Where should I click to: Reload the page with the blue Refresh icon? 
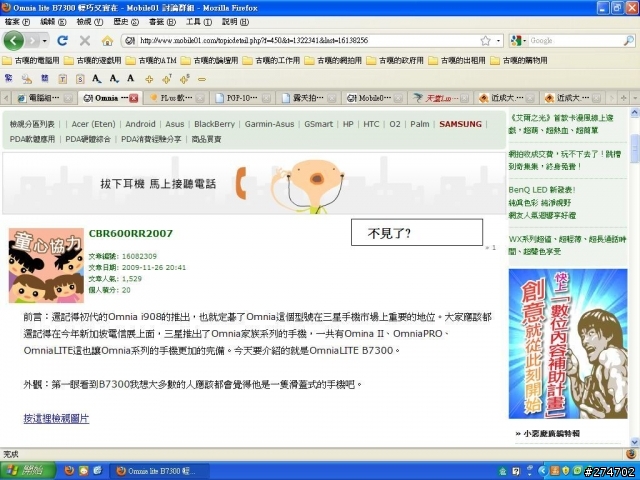click(x=62, y=40)
